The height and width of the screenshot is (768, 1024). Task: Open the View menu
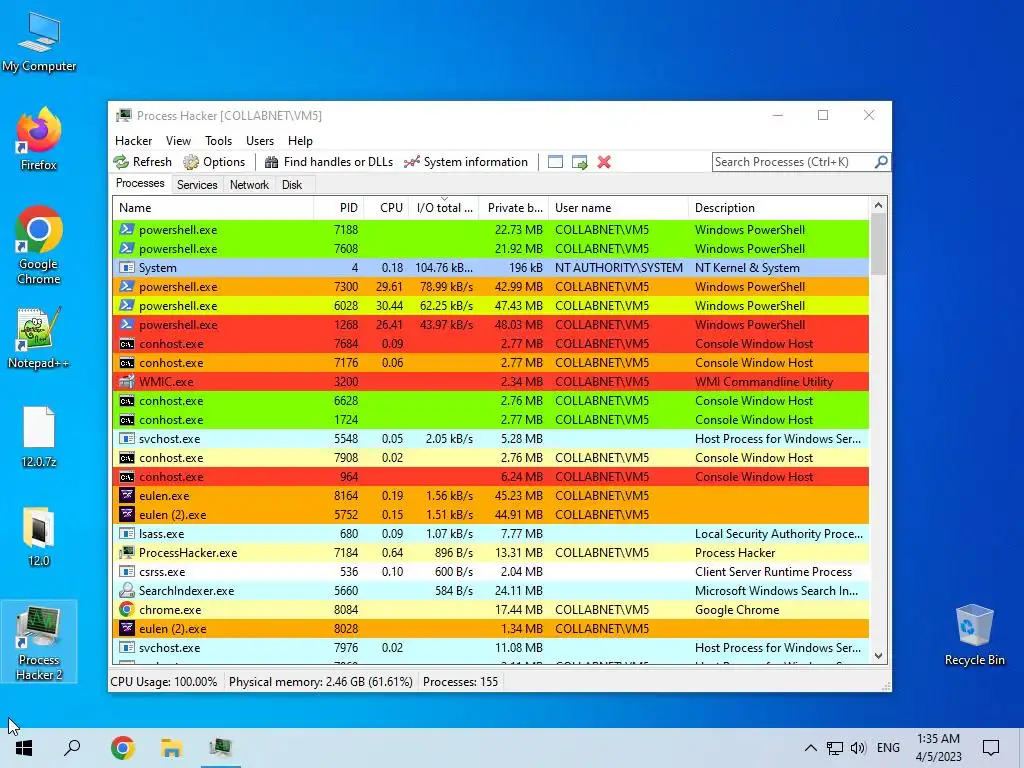coord(178,141)
